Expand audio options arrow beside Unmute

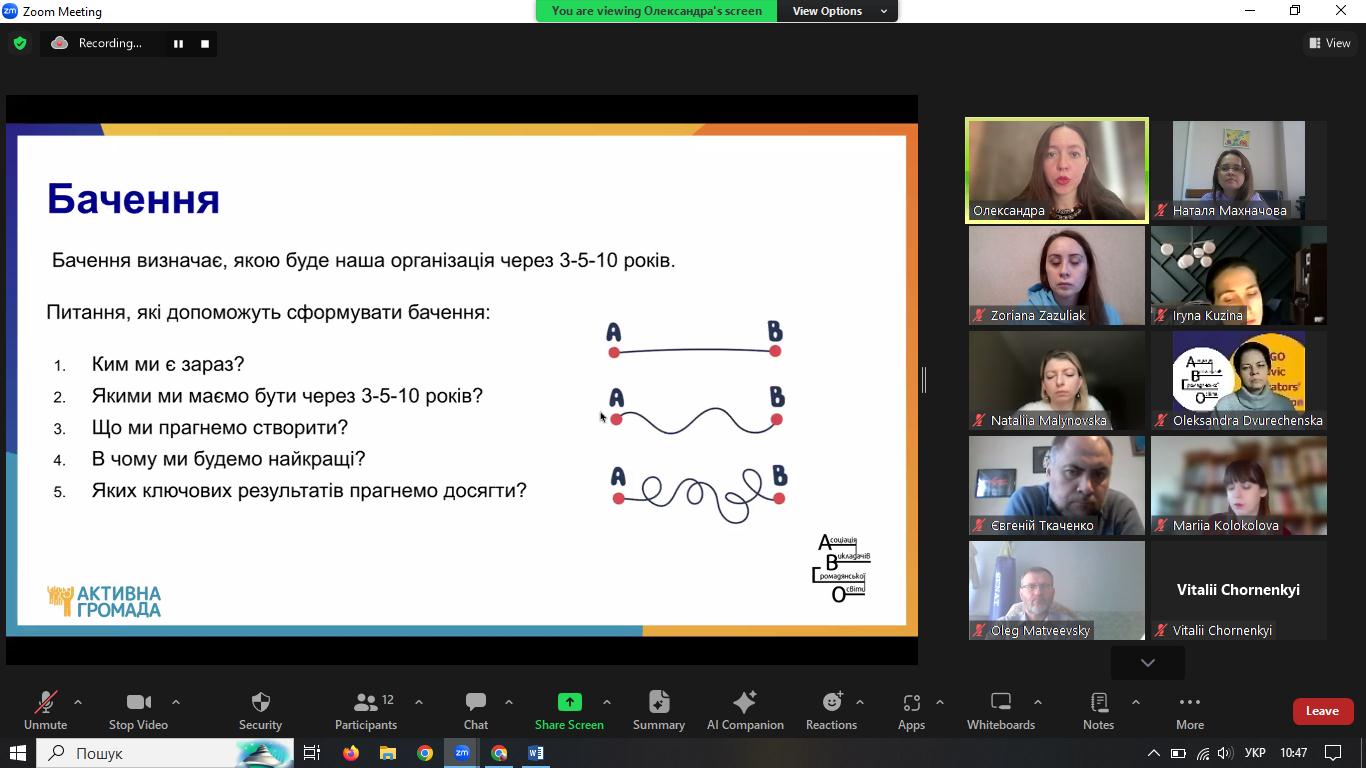coord(78,702)
